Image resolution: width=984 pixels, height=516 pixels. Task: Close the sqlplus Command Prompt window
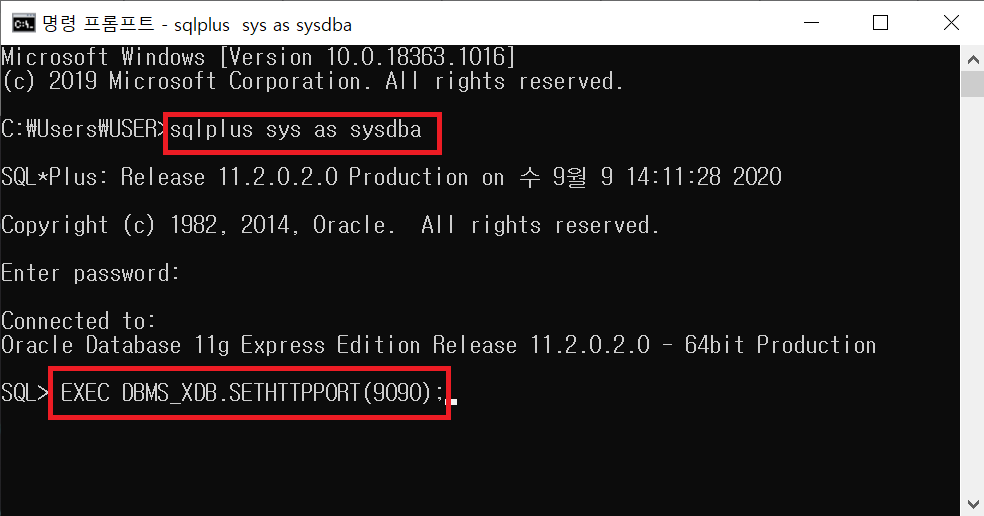951,23
